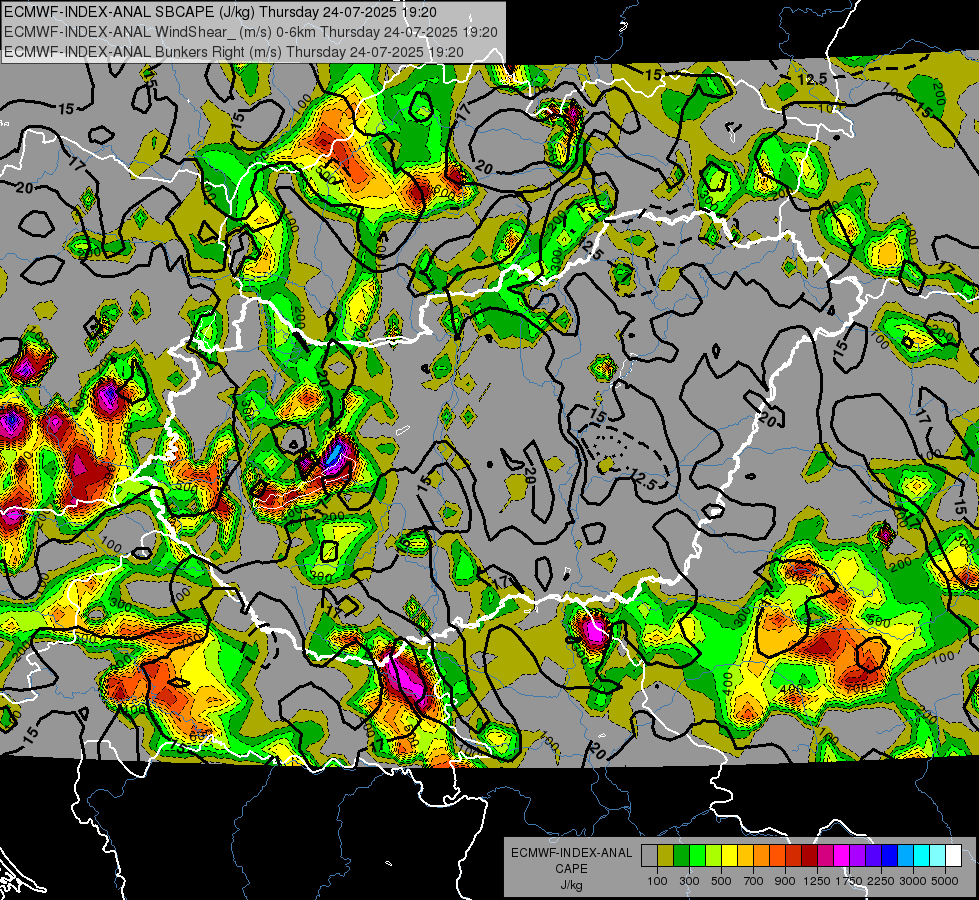Click the legend label 3000
Image resolution: width=979 pixels, height=900 pixels.
pyautogui.click(x=913, y=881)
